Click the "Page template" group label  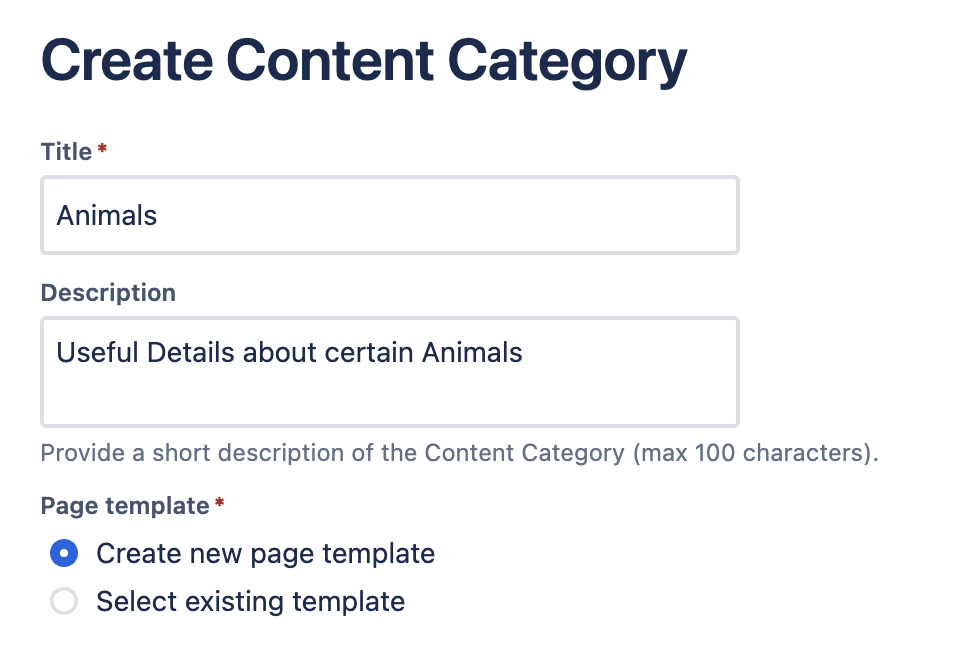coord(124,506)
